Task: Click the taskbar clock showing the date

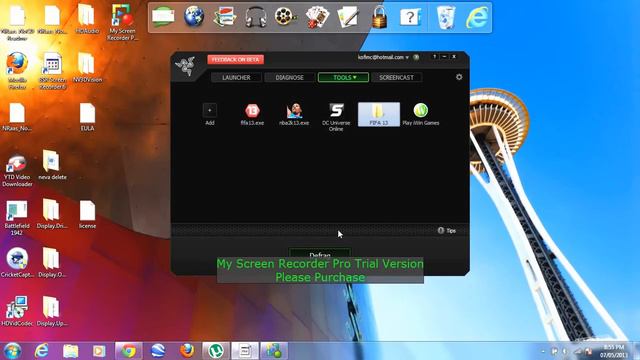Action: [x=613, y=351]
